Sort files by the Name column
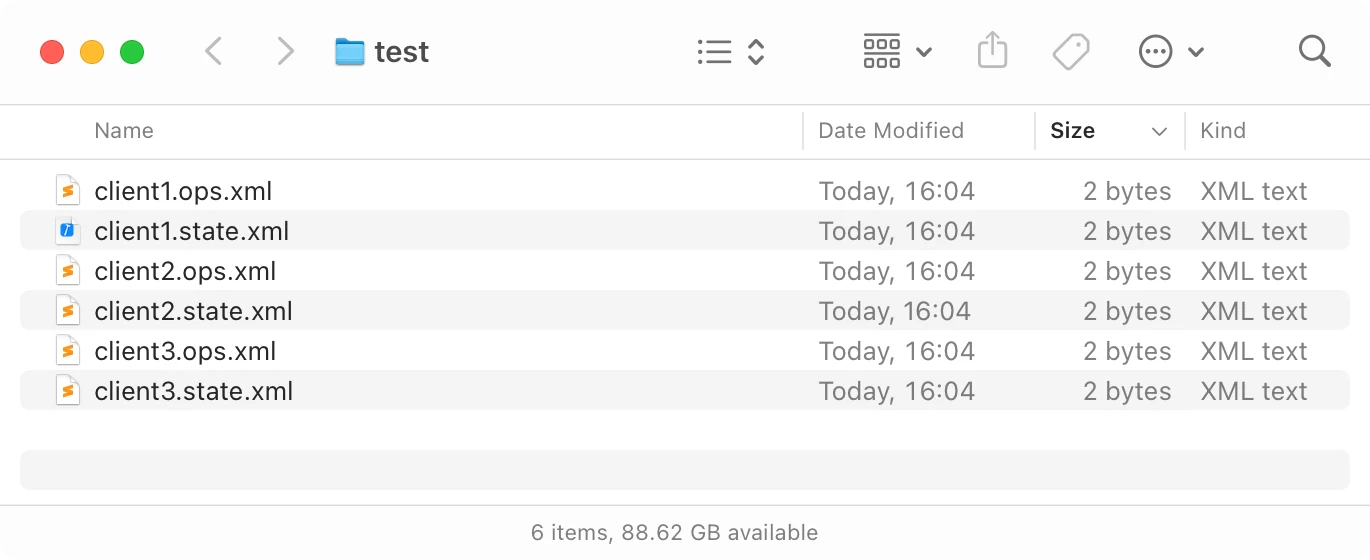 click(x=124, y=131)
